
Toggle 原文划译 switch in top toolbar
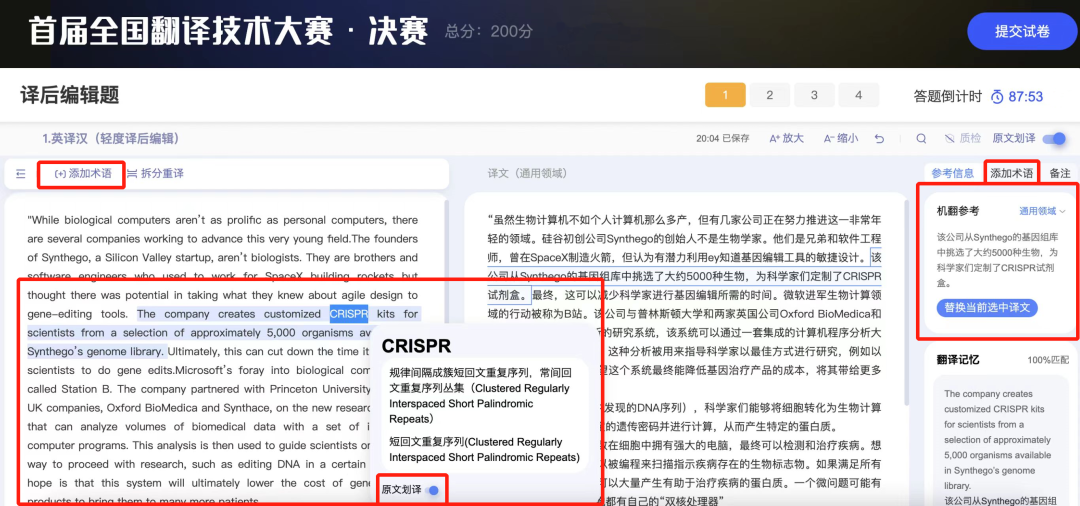[1053, 139]
